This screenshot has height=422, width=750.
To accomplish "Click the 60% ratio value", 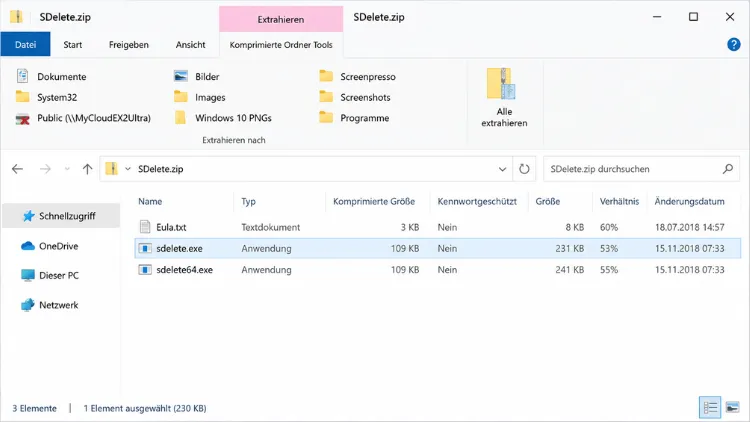I will pyautogui.click(x=609, y=227).
